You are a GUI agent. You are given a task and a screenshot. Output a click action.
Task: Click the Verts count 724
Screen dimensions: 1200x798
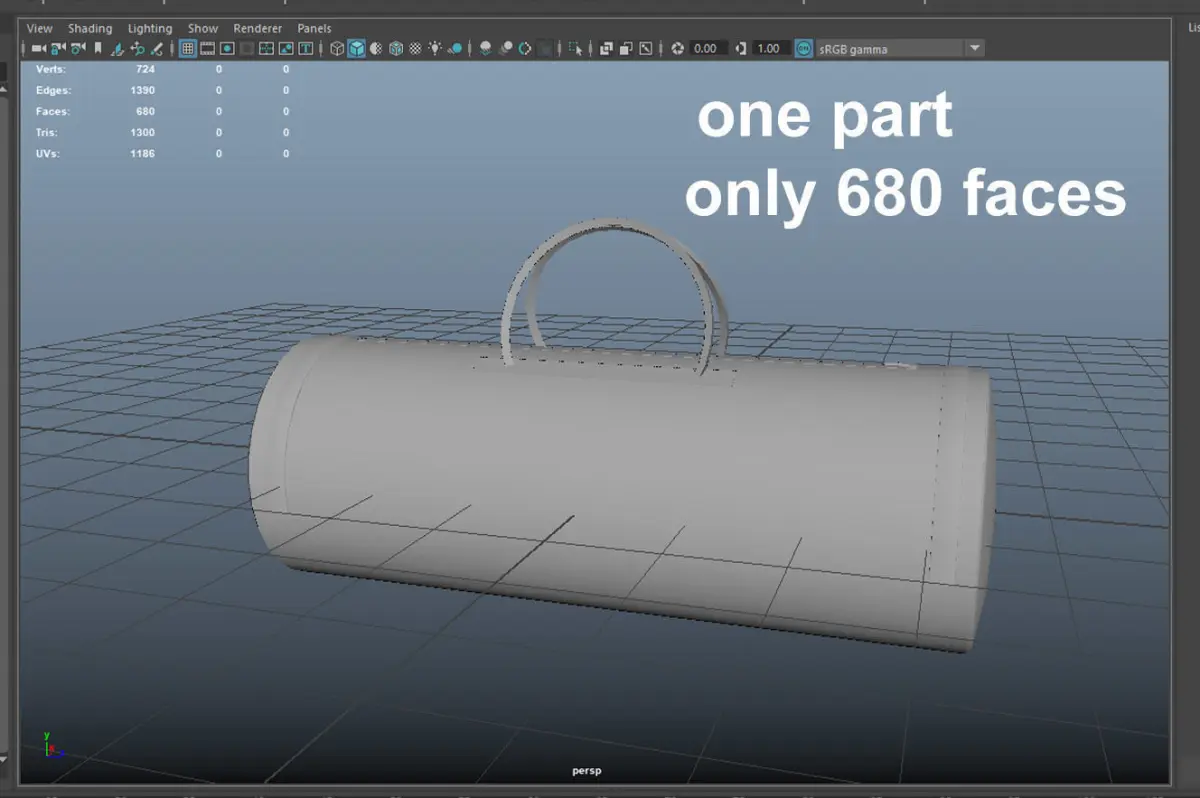point(145,69)
